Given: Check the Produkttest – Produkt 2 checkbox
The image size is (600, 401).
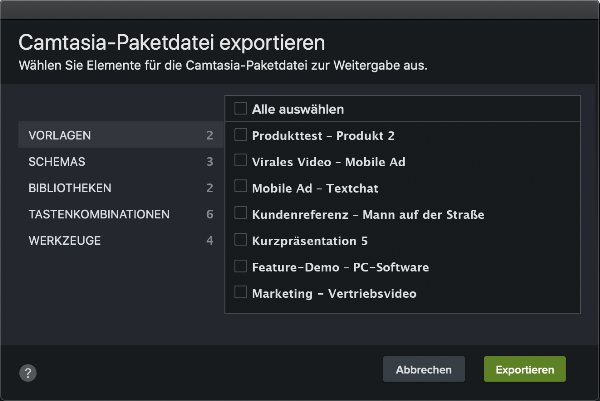Looking at the screenshot, I should [240, 135].
